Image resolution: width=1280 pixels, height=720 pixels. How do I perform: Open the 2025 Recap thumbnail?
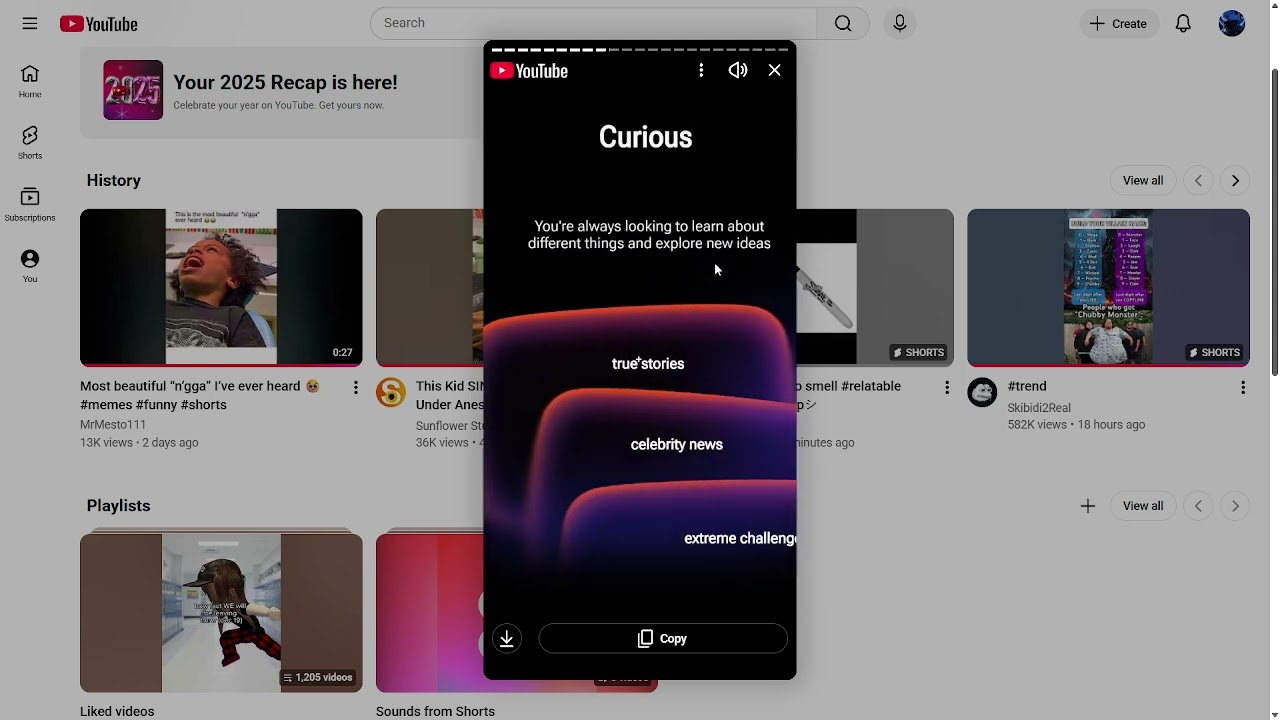133,90
